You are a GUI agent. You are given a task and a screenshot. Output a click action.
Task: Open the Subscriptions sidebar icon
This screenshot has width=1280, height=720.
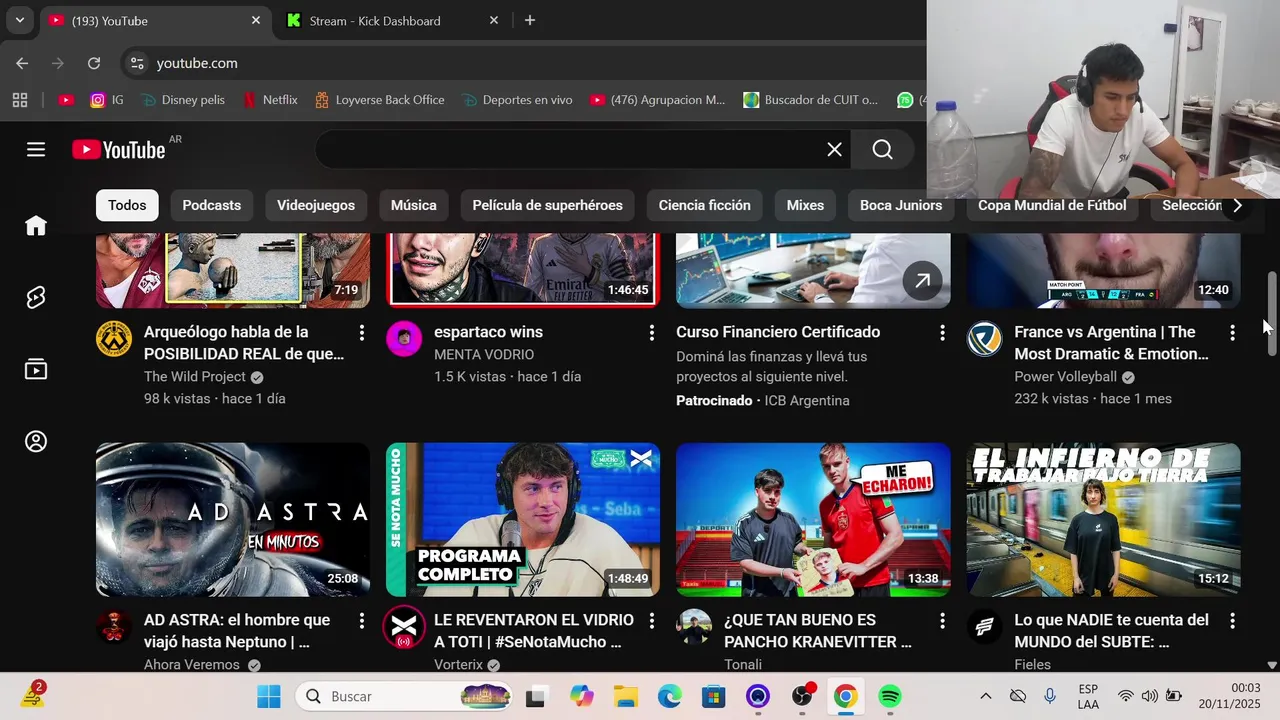36,370
